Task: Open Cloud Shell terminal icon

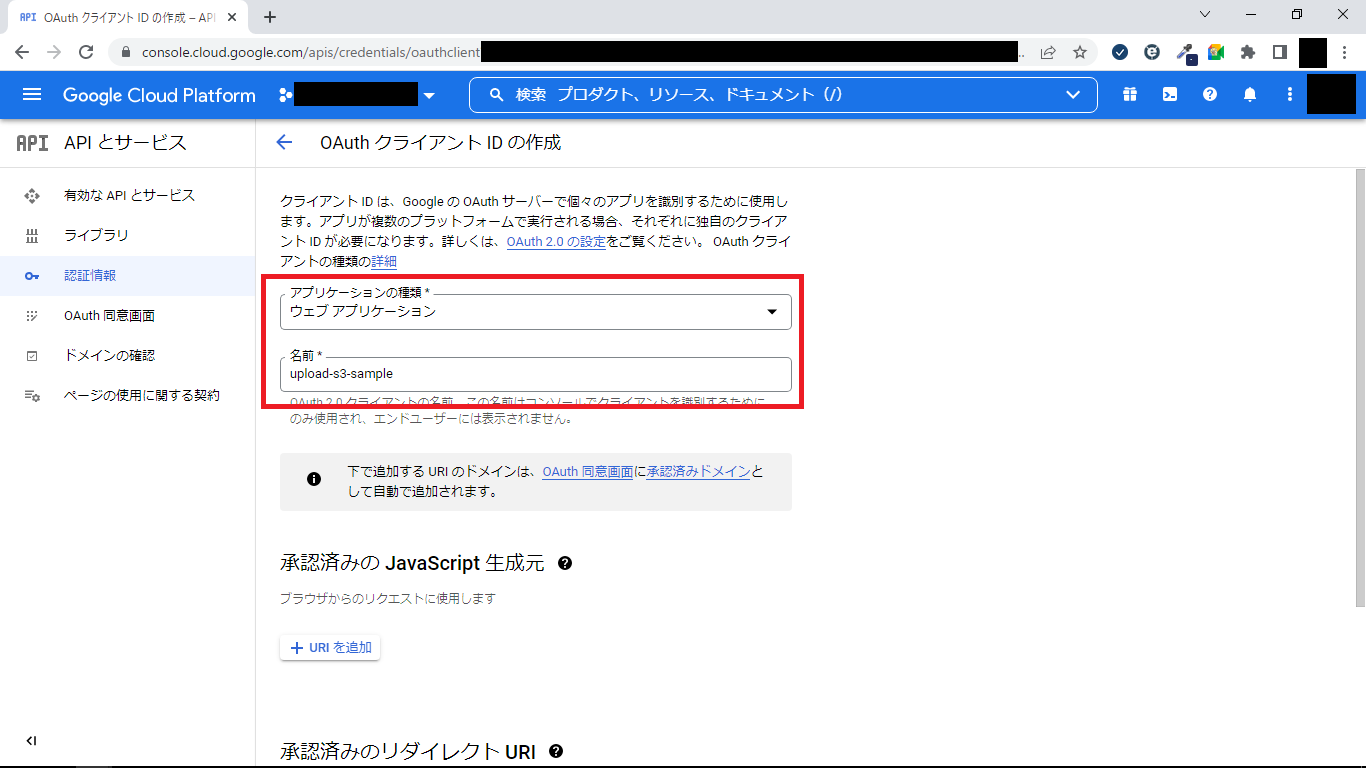Action: click(1169, 95)
